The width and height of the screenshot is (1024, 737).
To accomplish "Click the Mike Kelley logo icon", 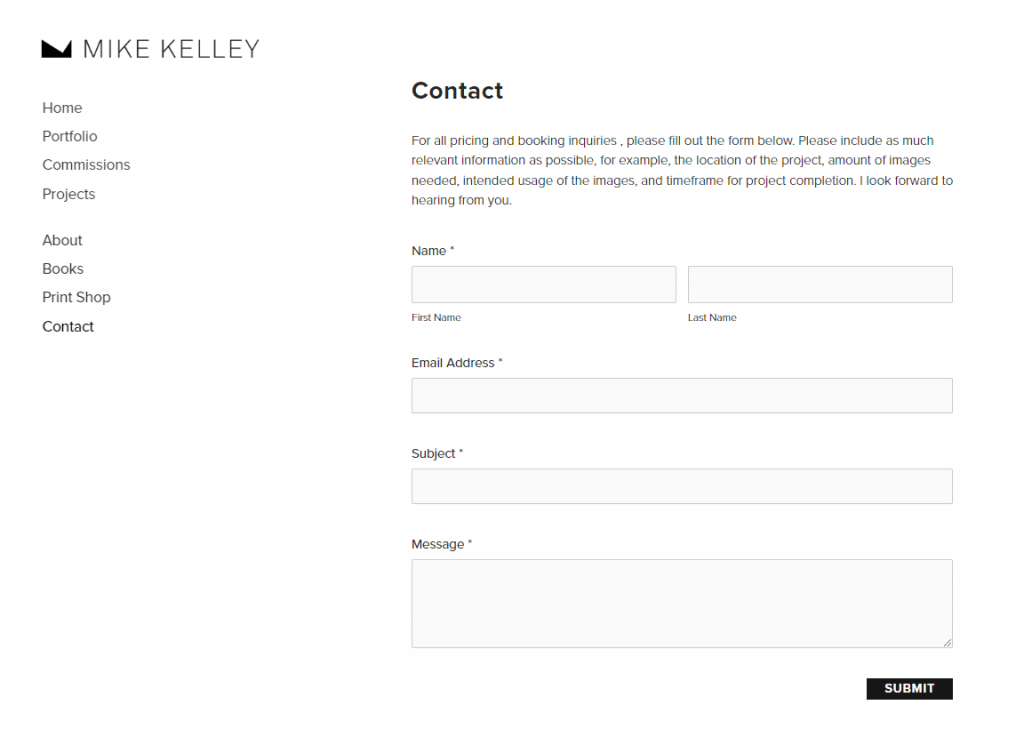I will (56, 48).
